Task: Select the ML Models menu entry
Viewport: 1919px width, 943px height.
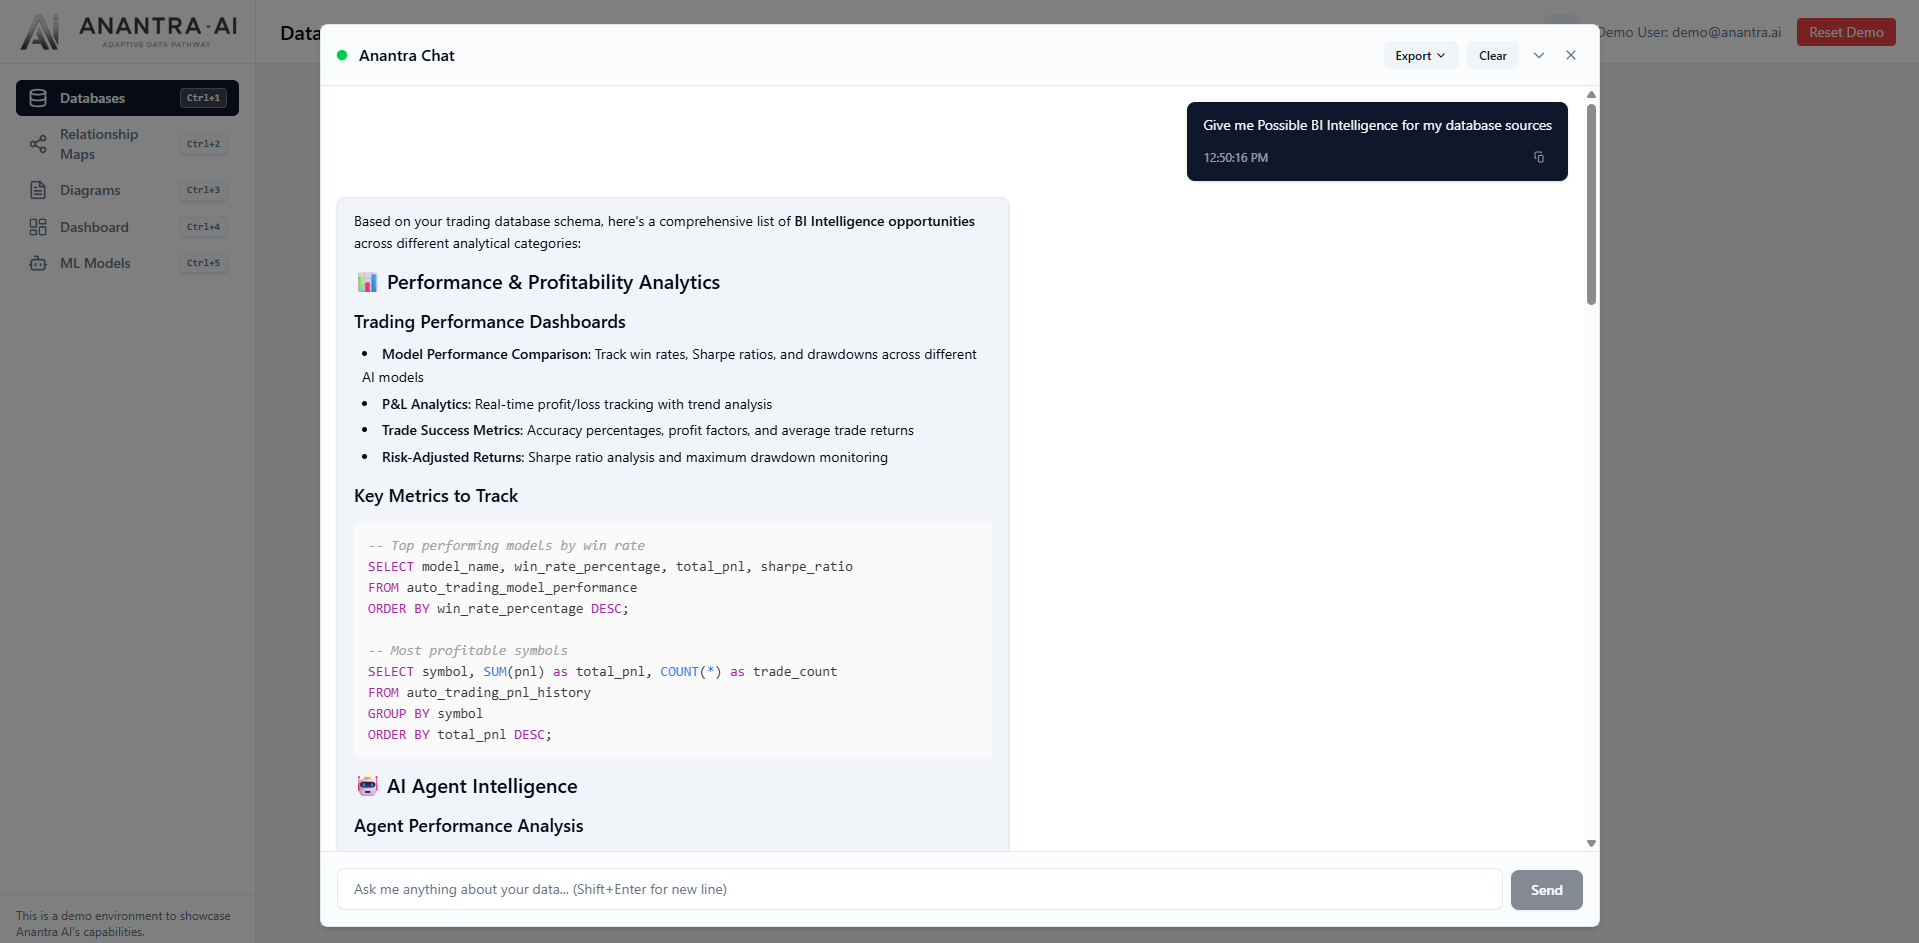Action: coord(94,263)
